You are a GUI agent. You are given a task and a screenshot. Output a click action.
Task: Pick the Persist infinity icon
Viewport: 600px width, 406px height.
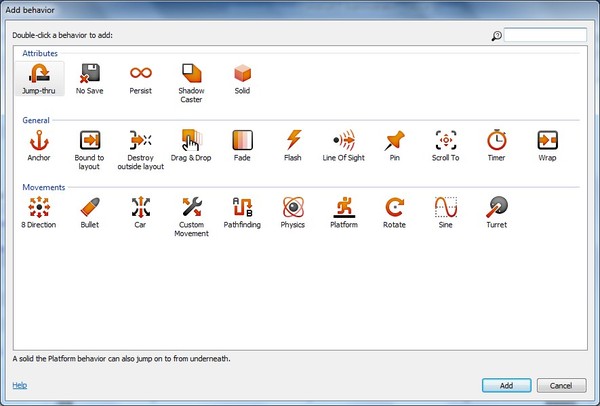(141, 74)
